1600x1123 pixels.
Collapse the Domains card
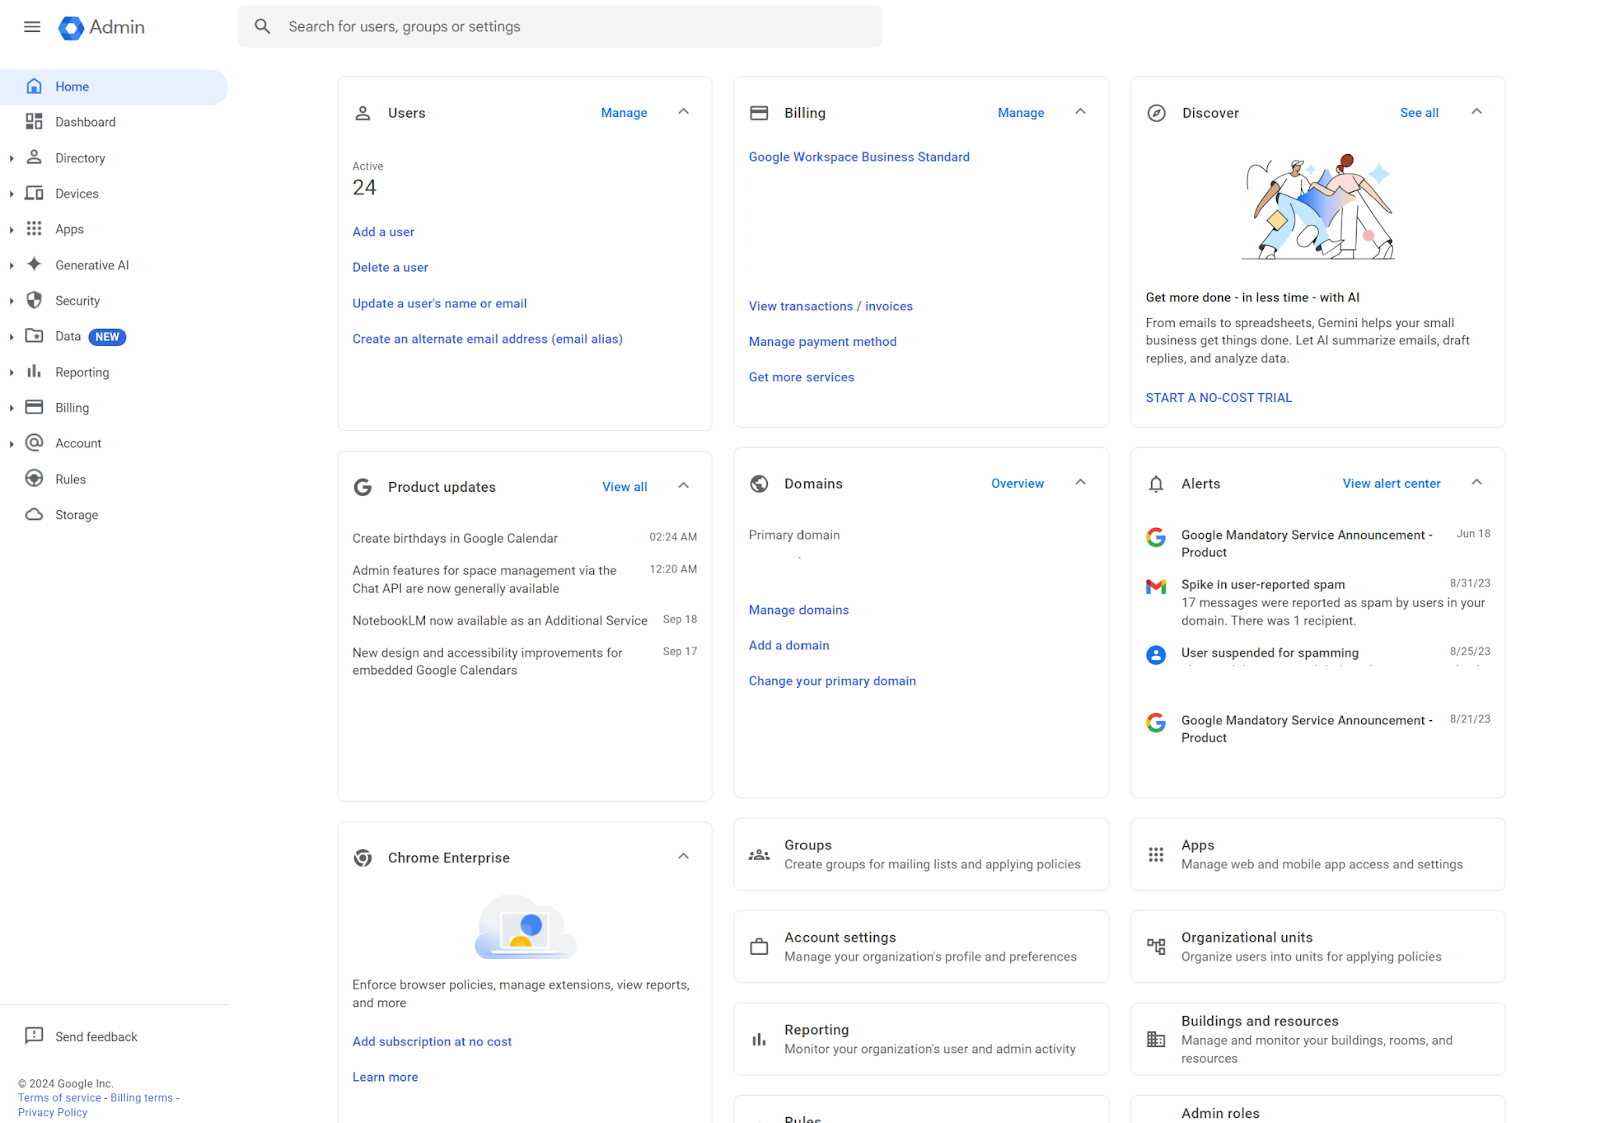[x=1080, y=483]
